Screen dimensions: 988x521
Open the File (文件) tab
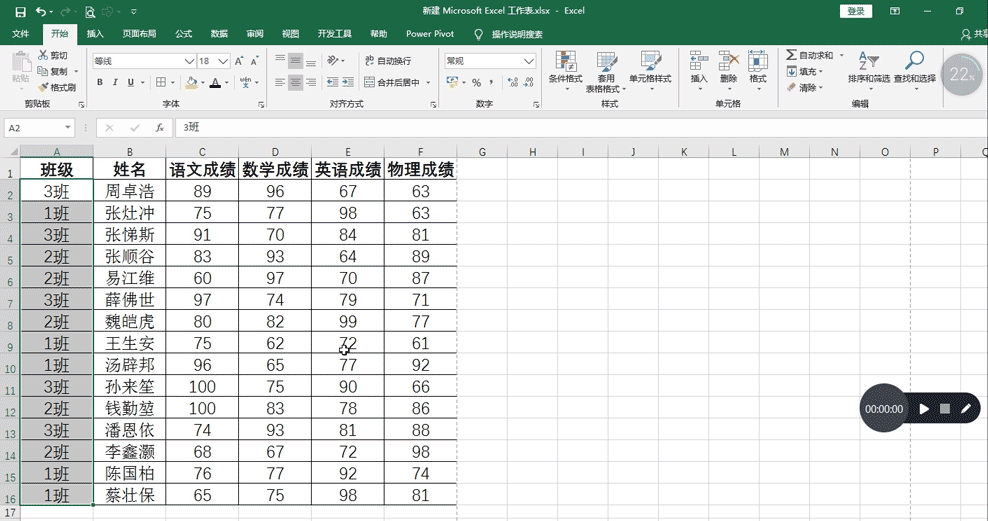21,34
